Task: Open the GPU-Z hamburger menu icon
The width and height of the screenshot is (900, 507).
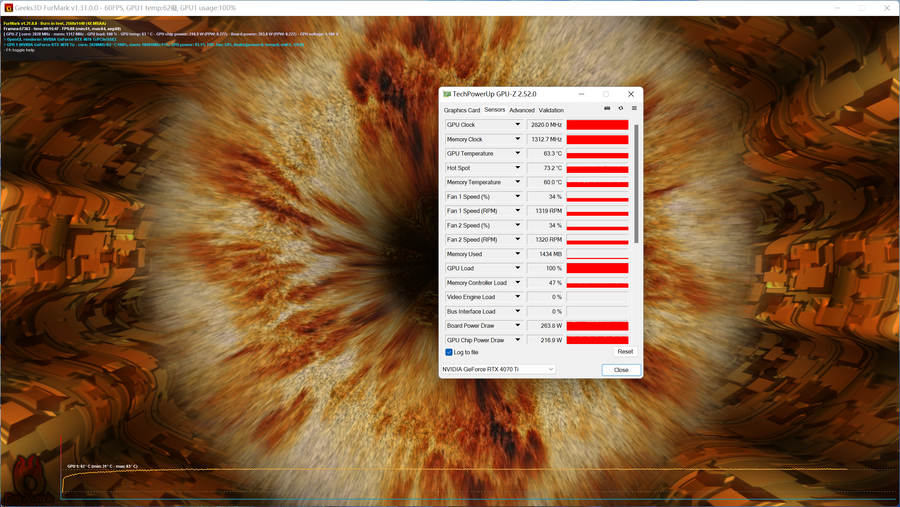Action: click(634, 108)
